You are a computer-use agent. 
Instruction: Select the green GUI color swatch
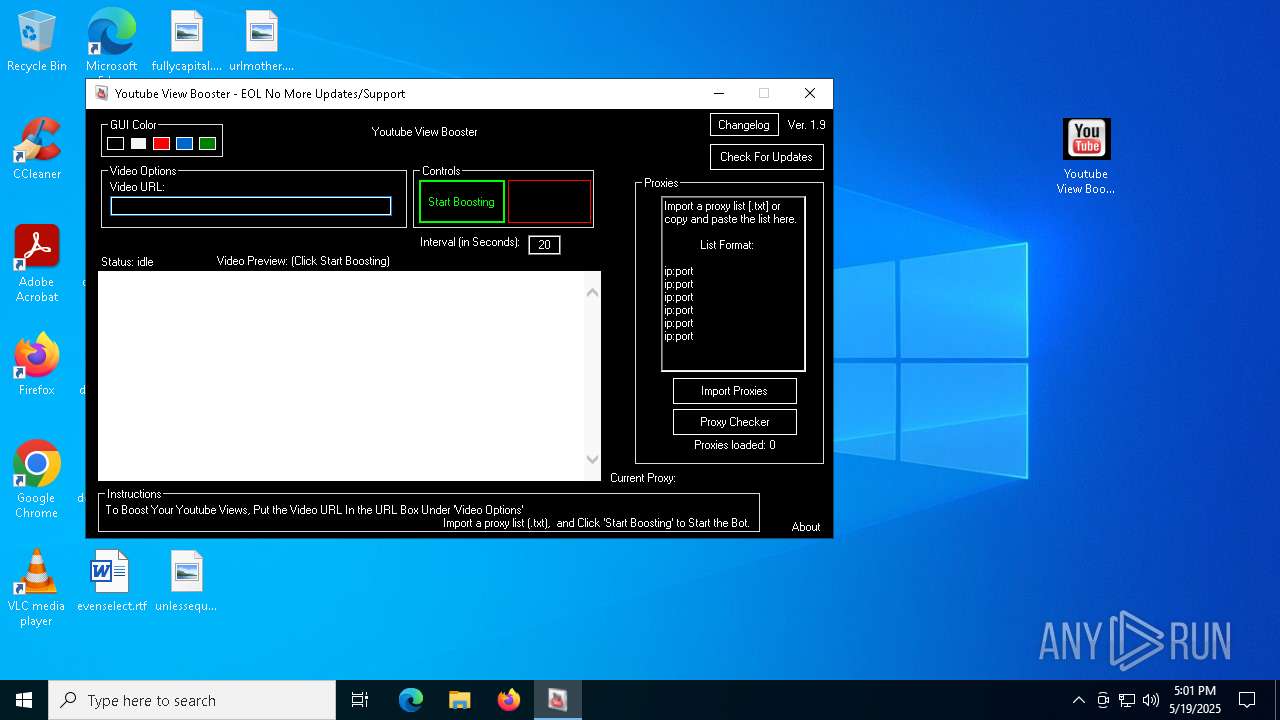[207, 144]
